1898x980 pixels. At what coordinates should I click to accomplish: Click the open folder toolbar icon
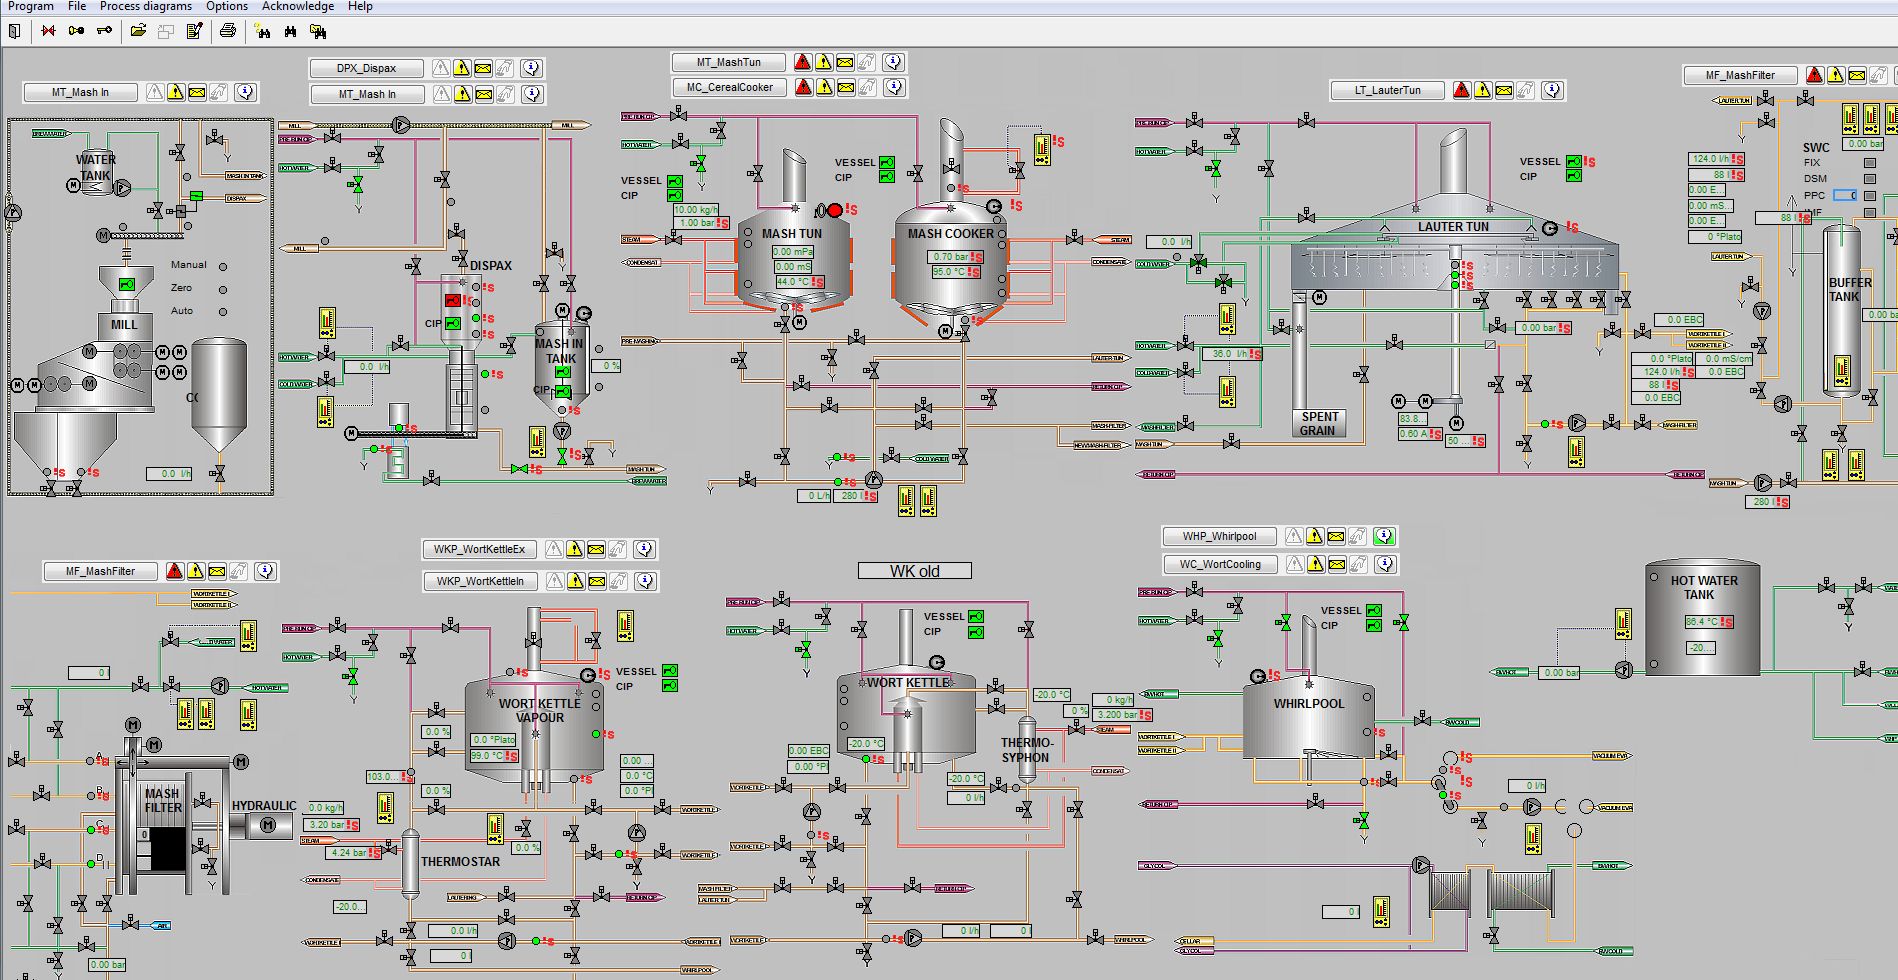click(x=138, y=31)
